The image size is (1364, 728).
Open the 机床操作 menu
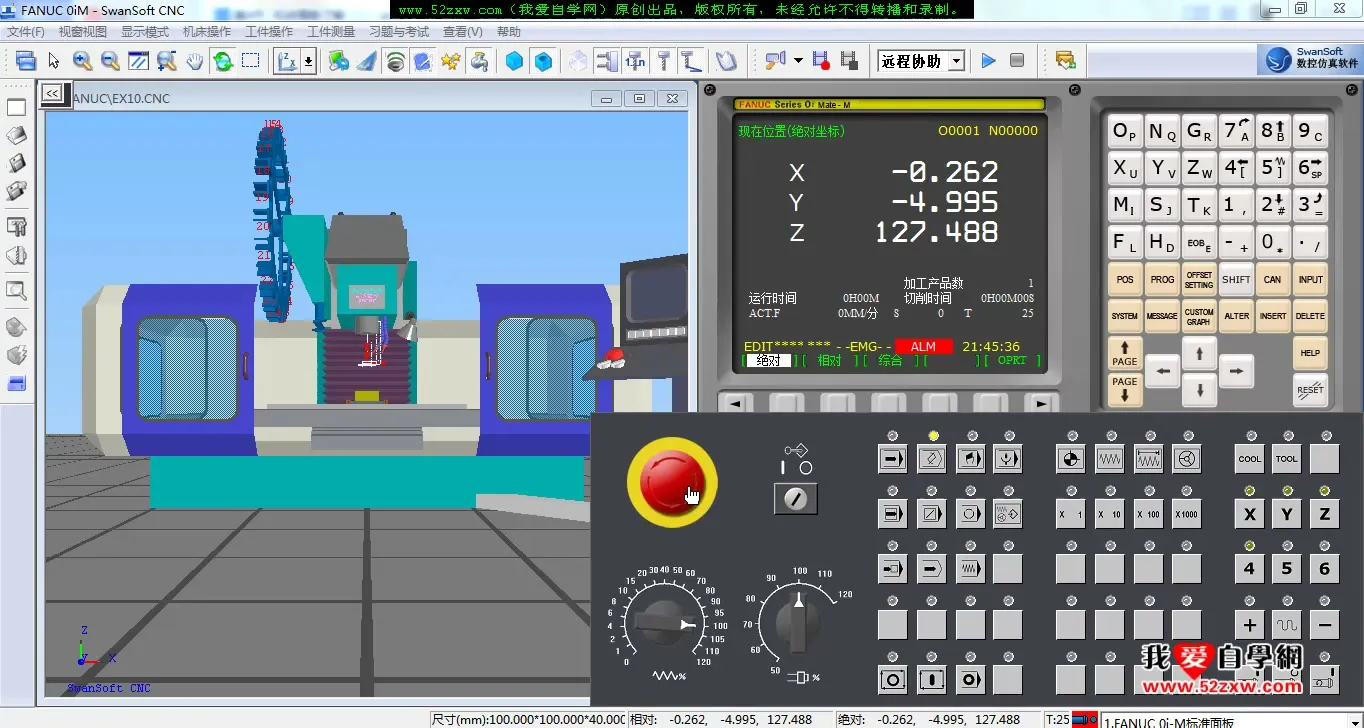point(207,32)
